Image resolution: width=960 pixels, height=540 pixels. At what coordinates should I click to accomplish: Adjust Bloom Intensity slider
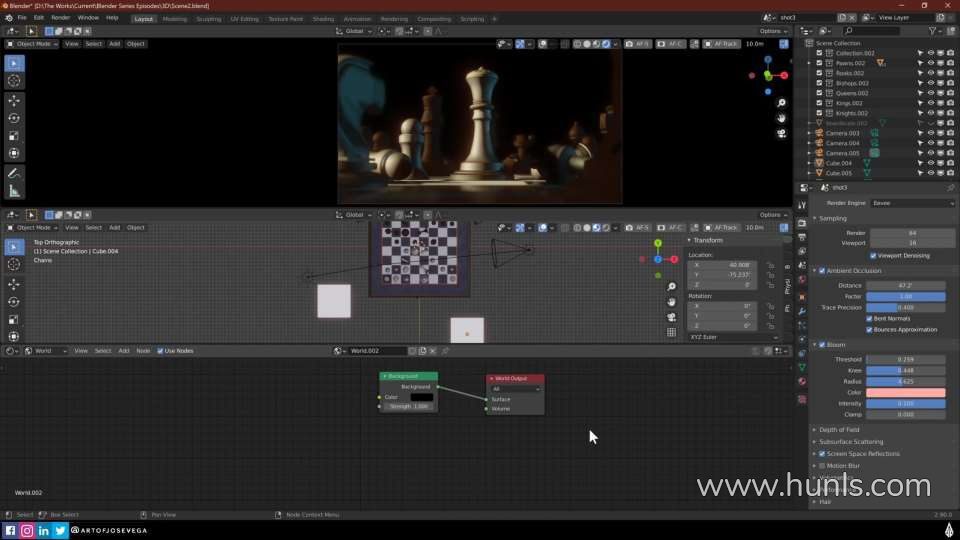[906, 403]
